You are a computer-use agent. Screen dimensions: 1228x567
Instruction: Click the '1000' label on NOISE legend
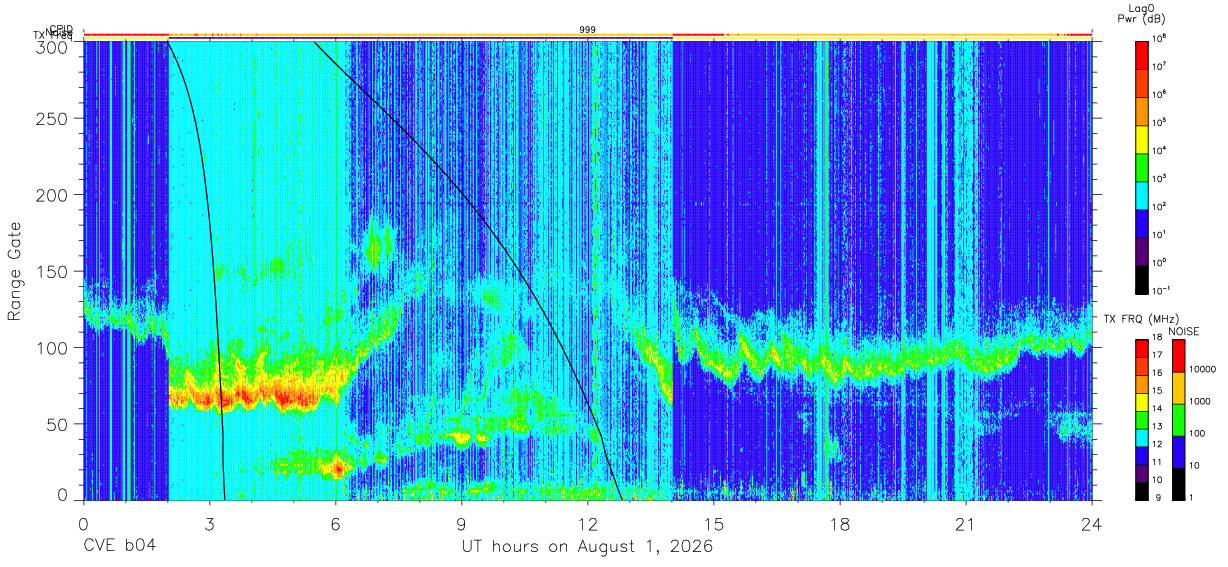coord(1199,402)
